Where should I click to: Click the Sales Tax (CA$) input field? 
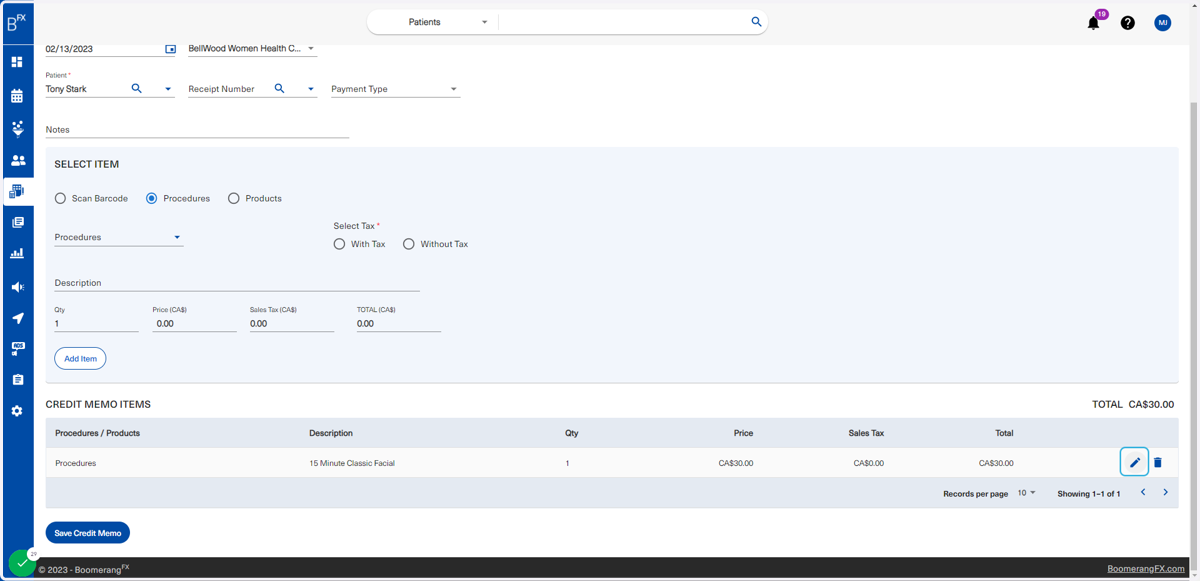(292, 324)
